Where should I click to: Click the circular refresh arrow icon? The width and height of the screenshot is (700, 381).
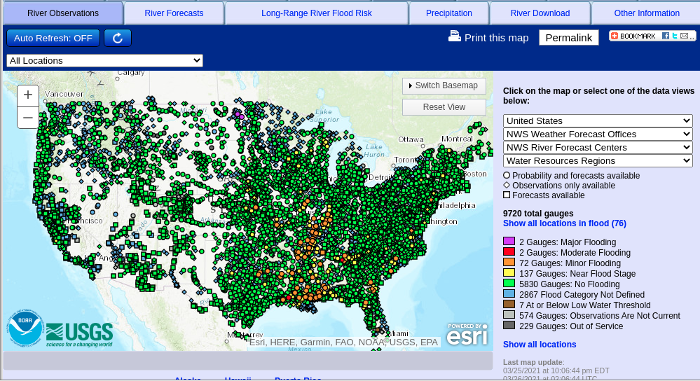coord(118,38)
